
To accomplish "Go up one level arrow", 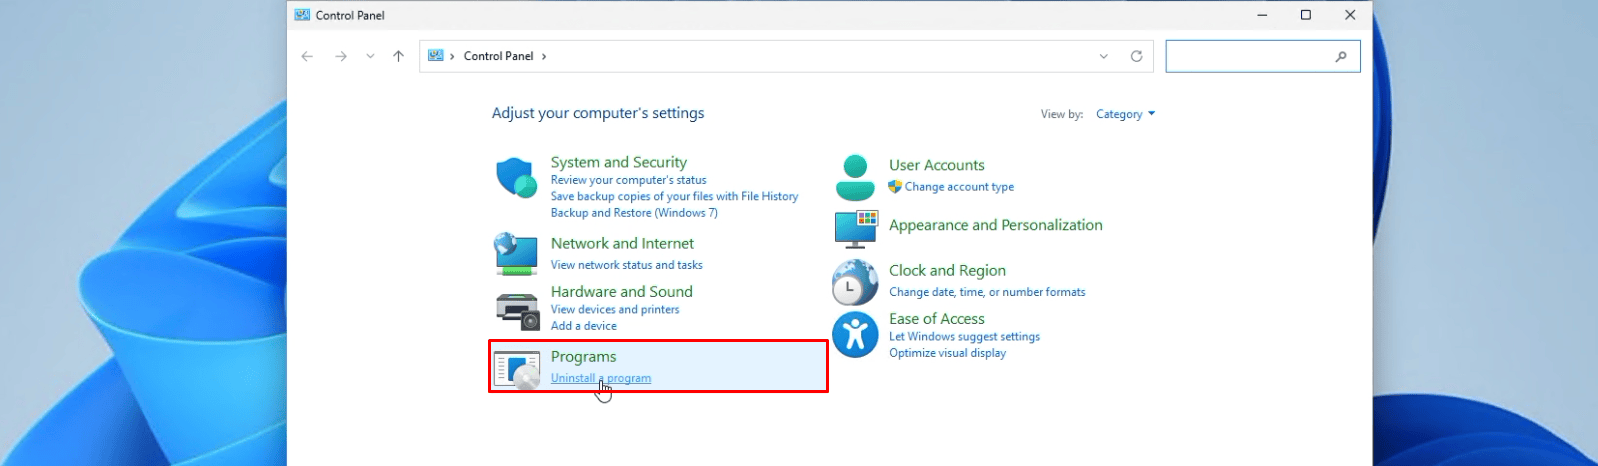I will click(398, 56).
